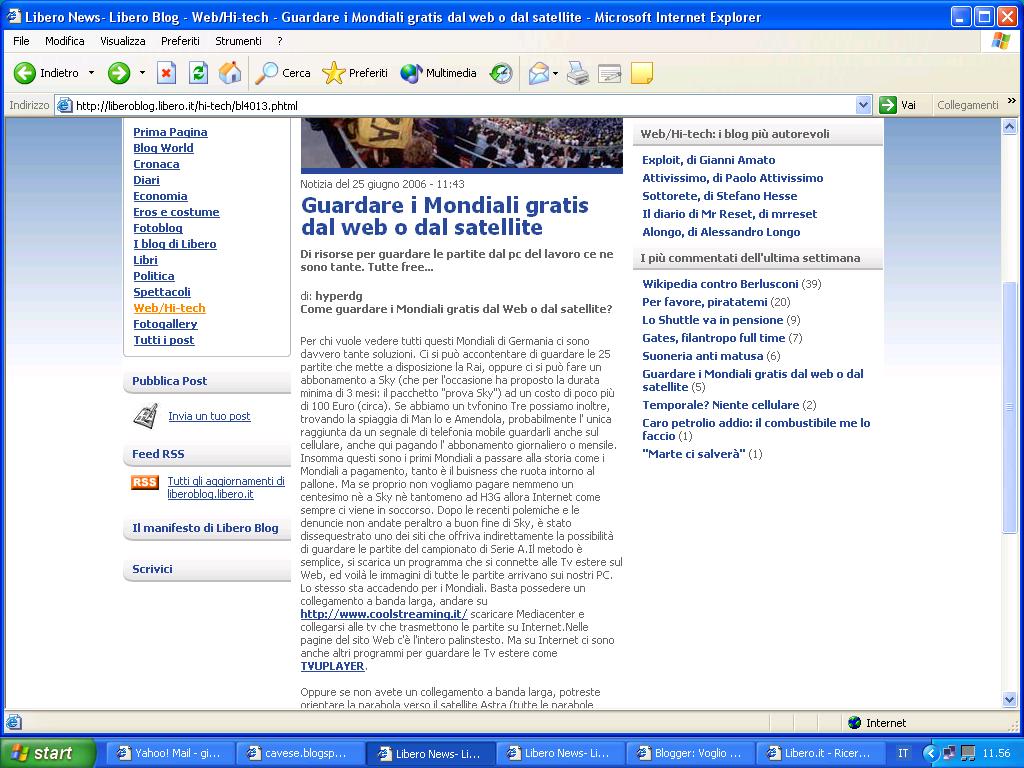
Task: Expand the address bar dropdown list
Action: click(x=863, y=105)
